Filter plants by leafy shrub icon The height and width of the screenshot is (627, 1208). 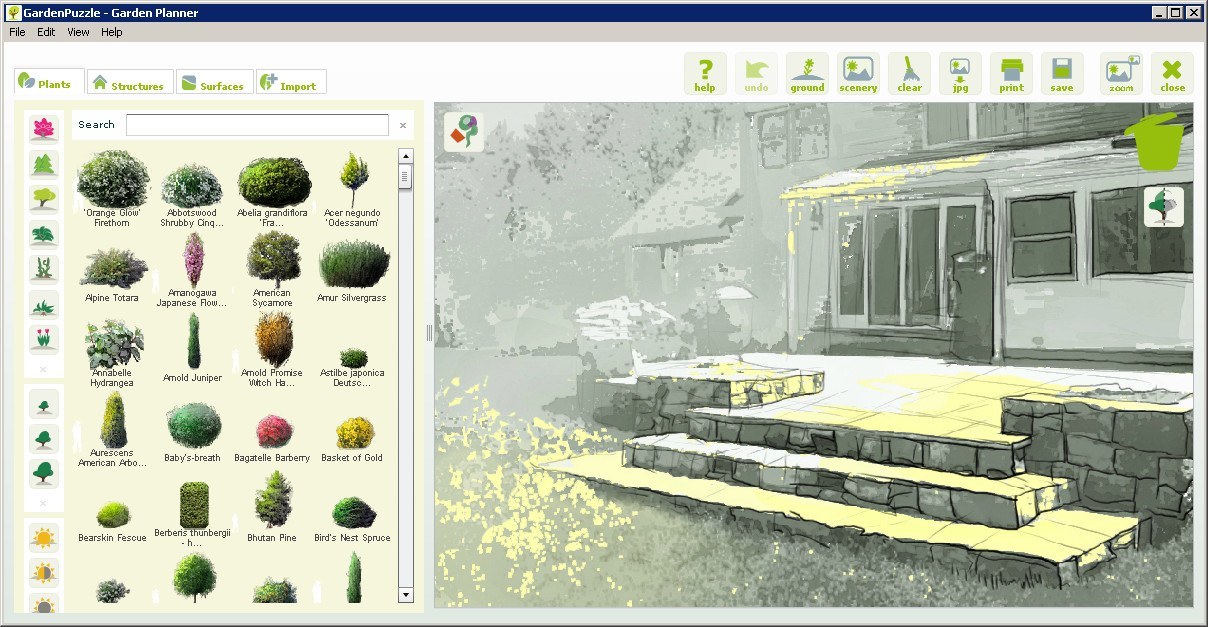tap(43, 233)
